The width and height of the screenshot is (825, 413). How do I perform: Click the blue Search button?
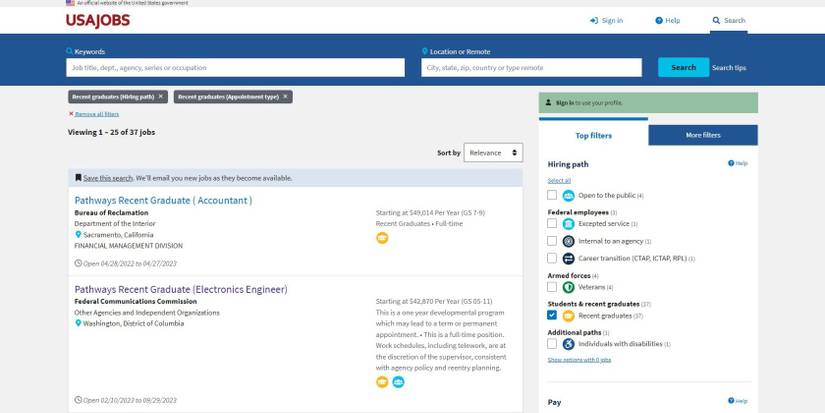pyautogui.click(x=683, y=67)
